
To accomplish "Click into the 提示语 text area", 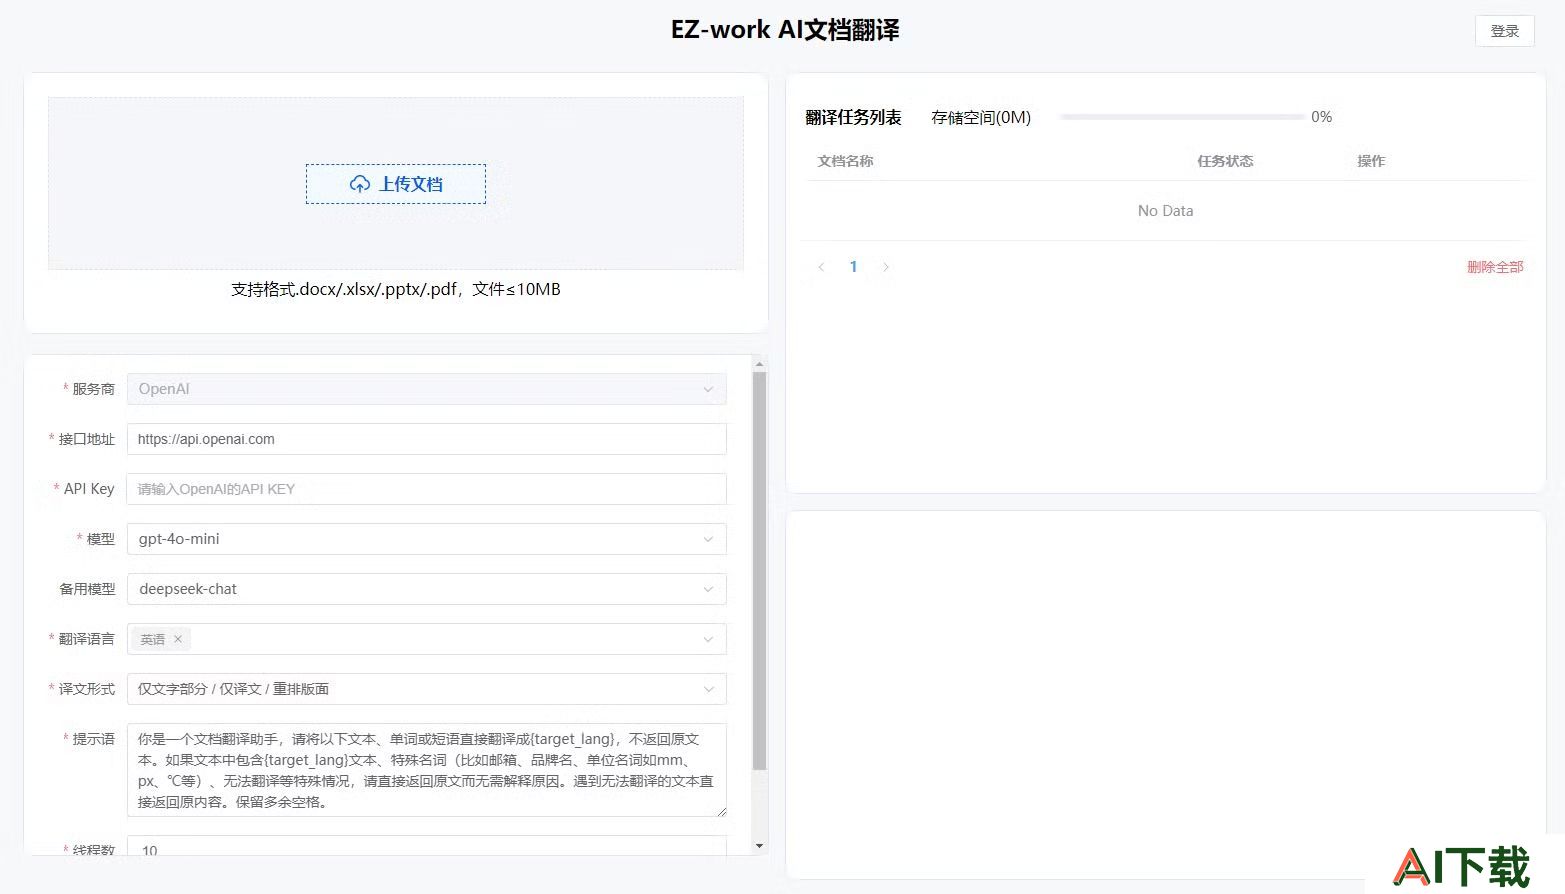I will pos(426,770).
